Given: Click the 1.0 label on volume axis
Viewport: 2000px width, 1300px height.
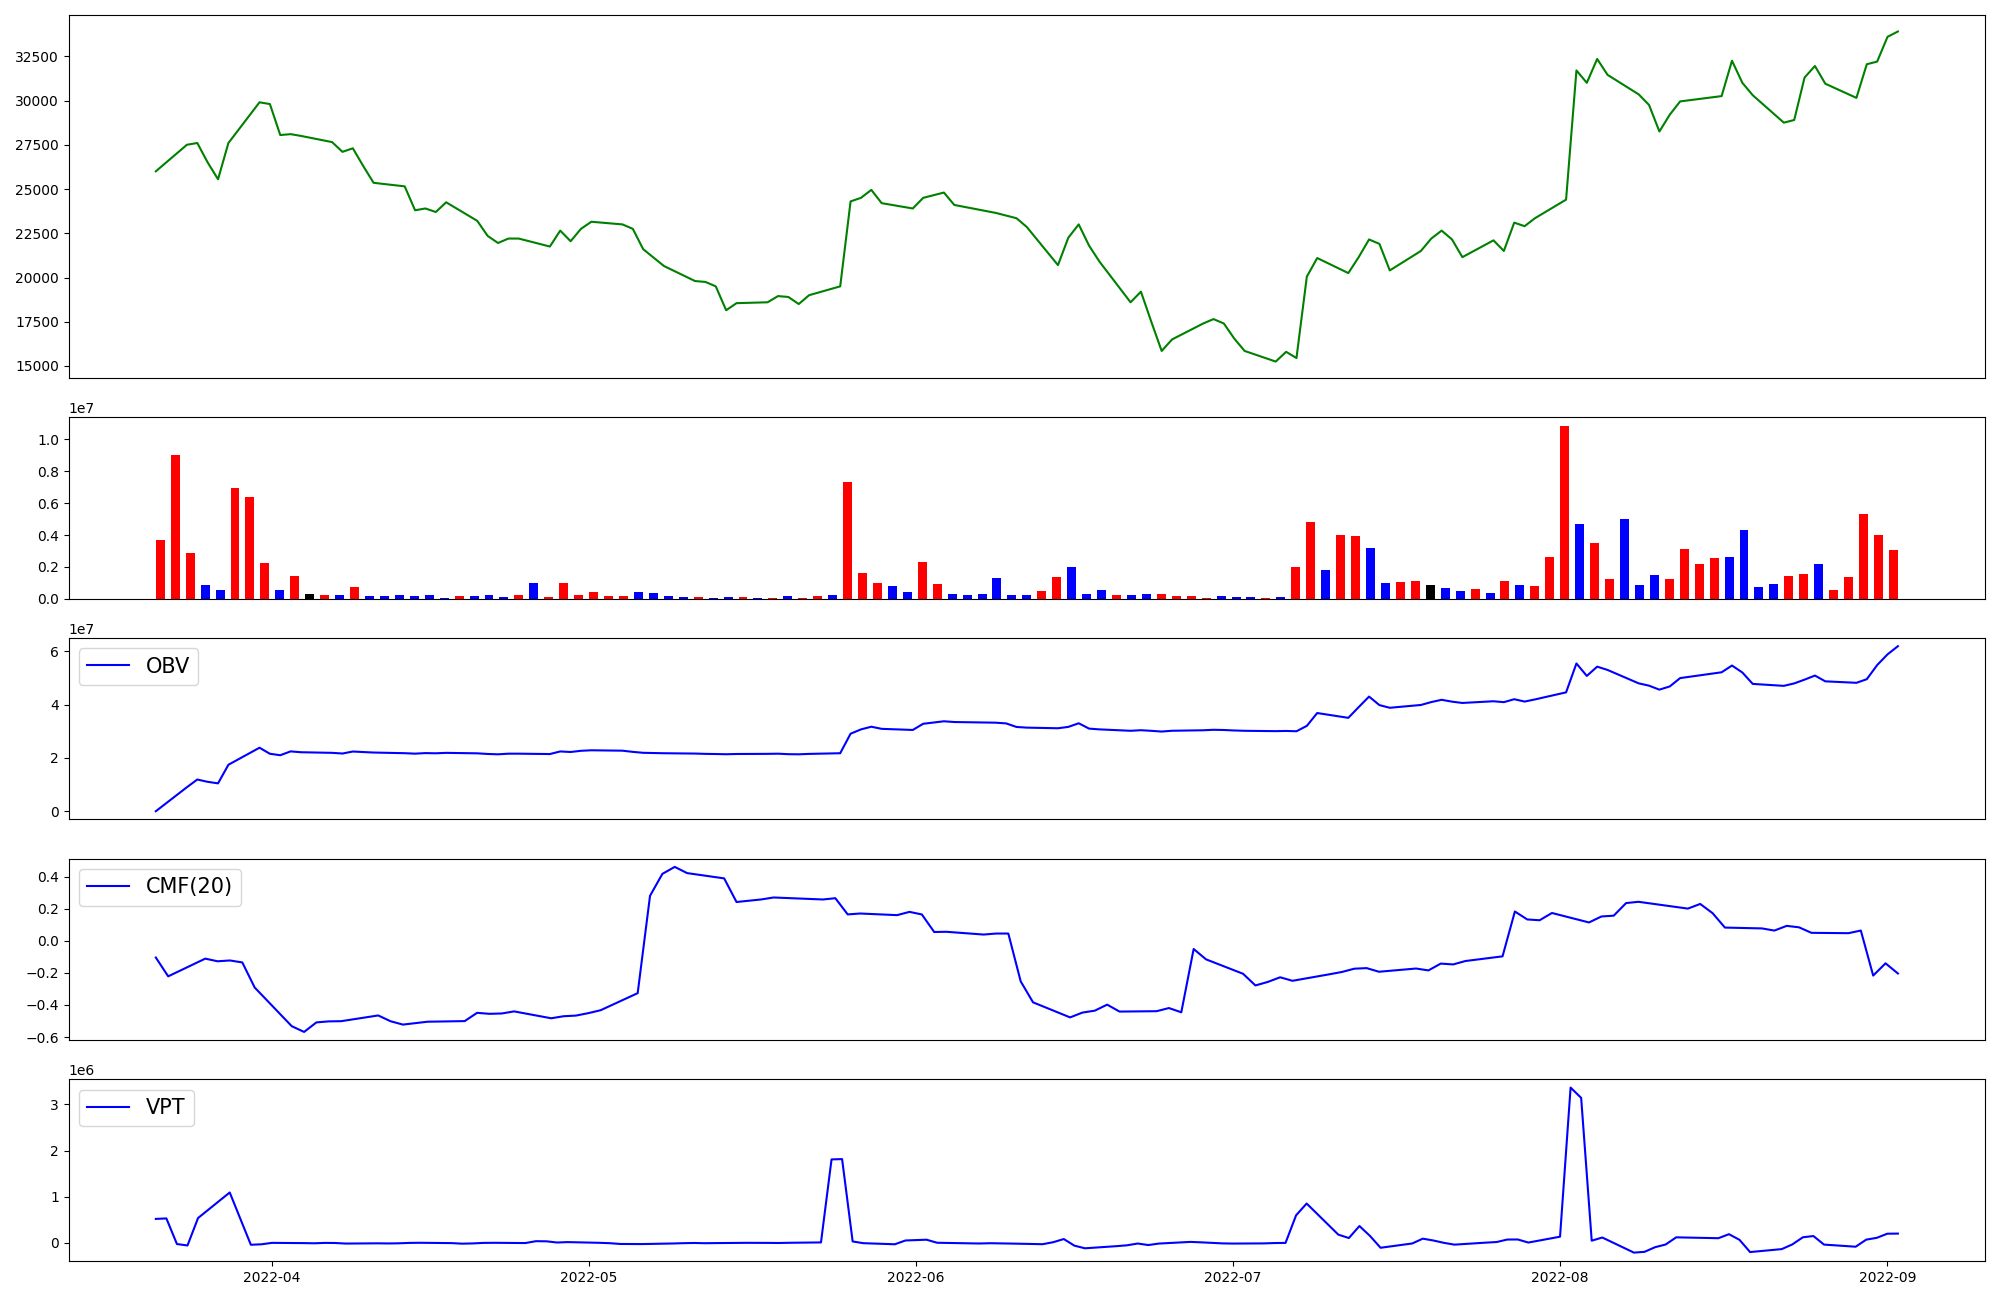Looking at the screenshot, I should (48, 440).
